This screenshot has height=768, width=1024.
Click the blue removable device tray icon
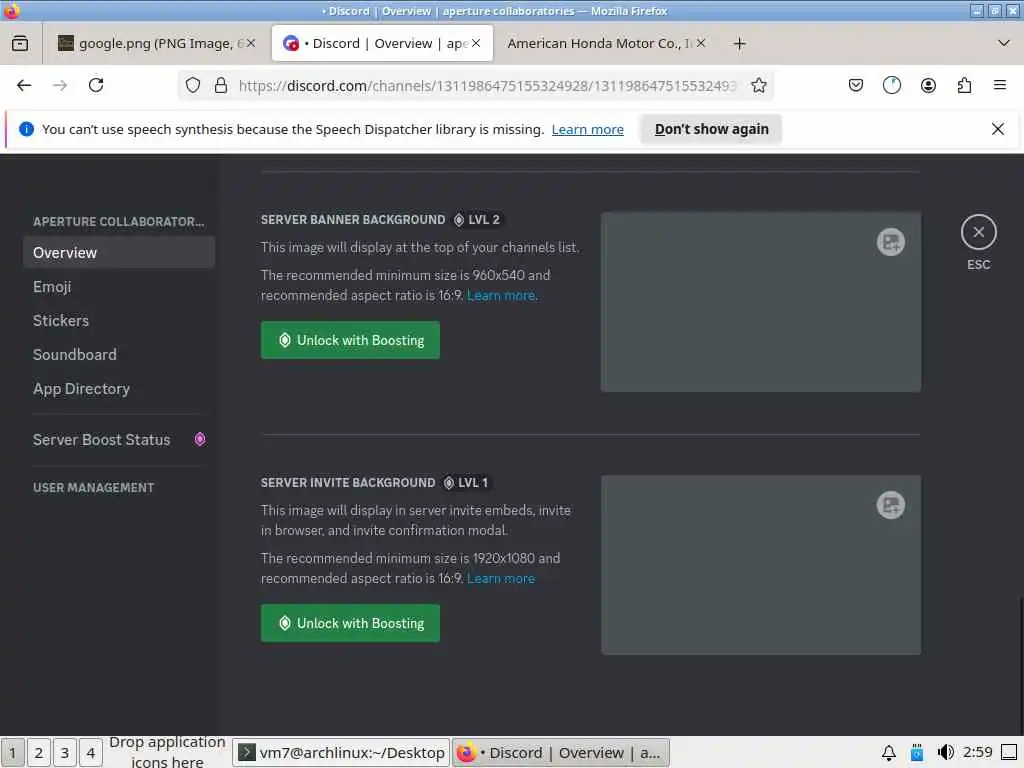917,753
